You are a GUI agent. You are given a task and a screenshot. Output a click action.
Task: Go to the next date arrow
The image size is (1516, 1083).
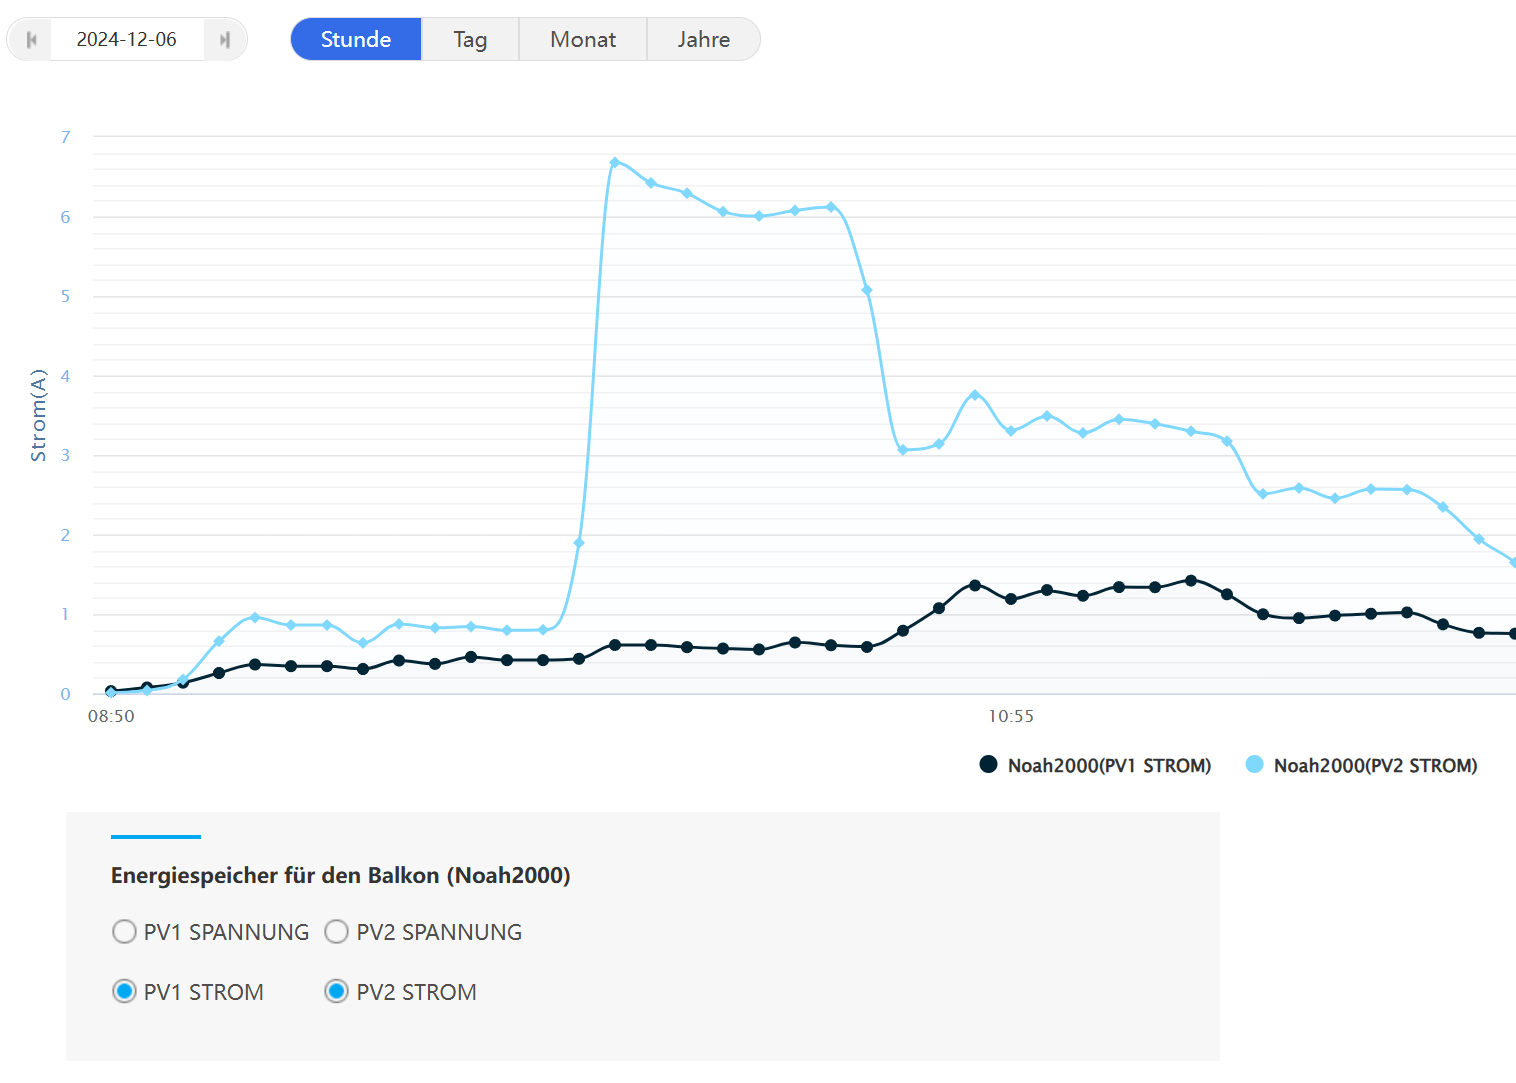[x=225, y=40]
